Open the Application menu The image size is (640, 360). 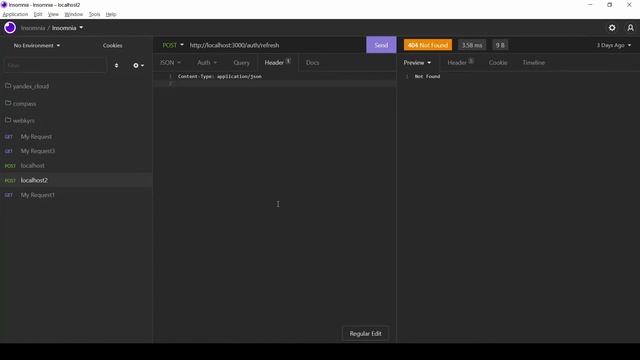coord(15,14)
